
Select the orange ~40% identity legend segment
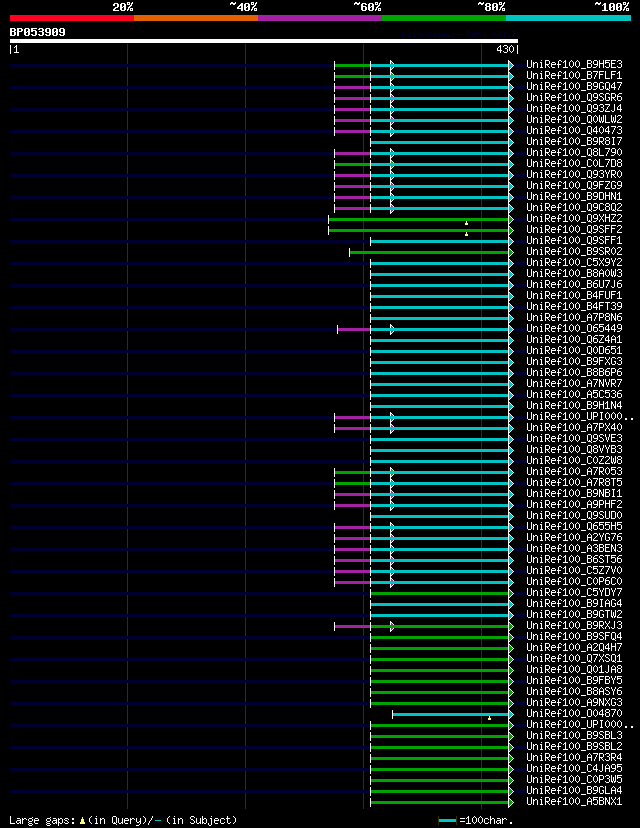pyautogui.click(x=196, y=18)
